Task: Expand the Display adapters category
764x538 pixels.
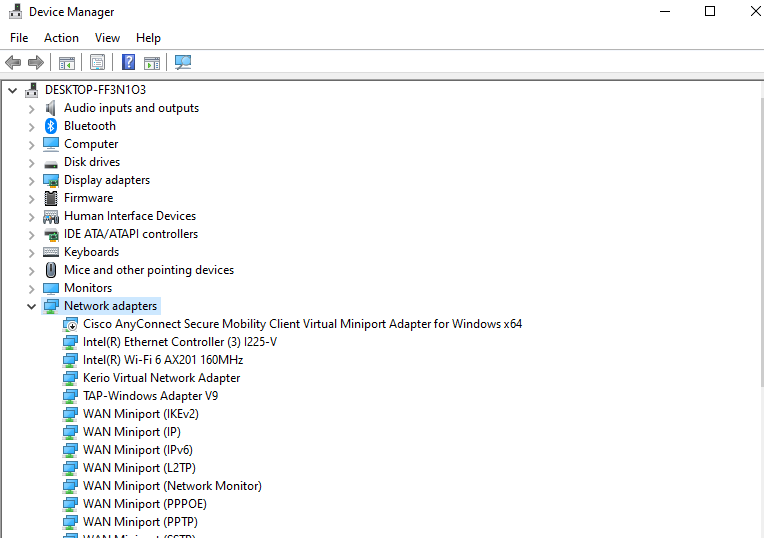Action: (x=32, y=181)
